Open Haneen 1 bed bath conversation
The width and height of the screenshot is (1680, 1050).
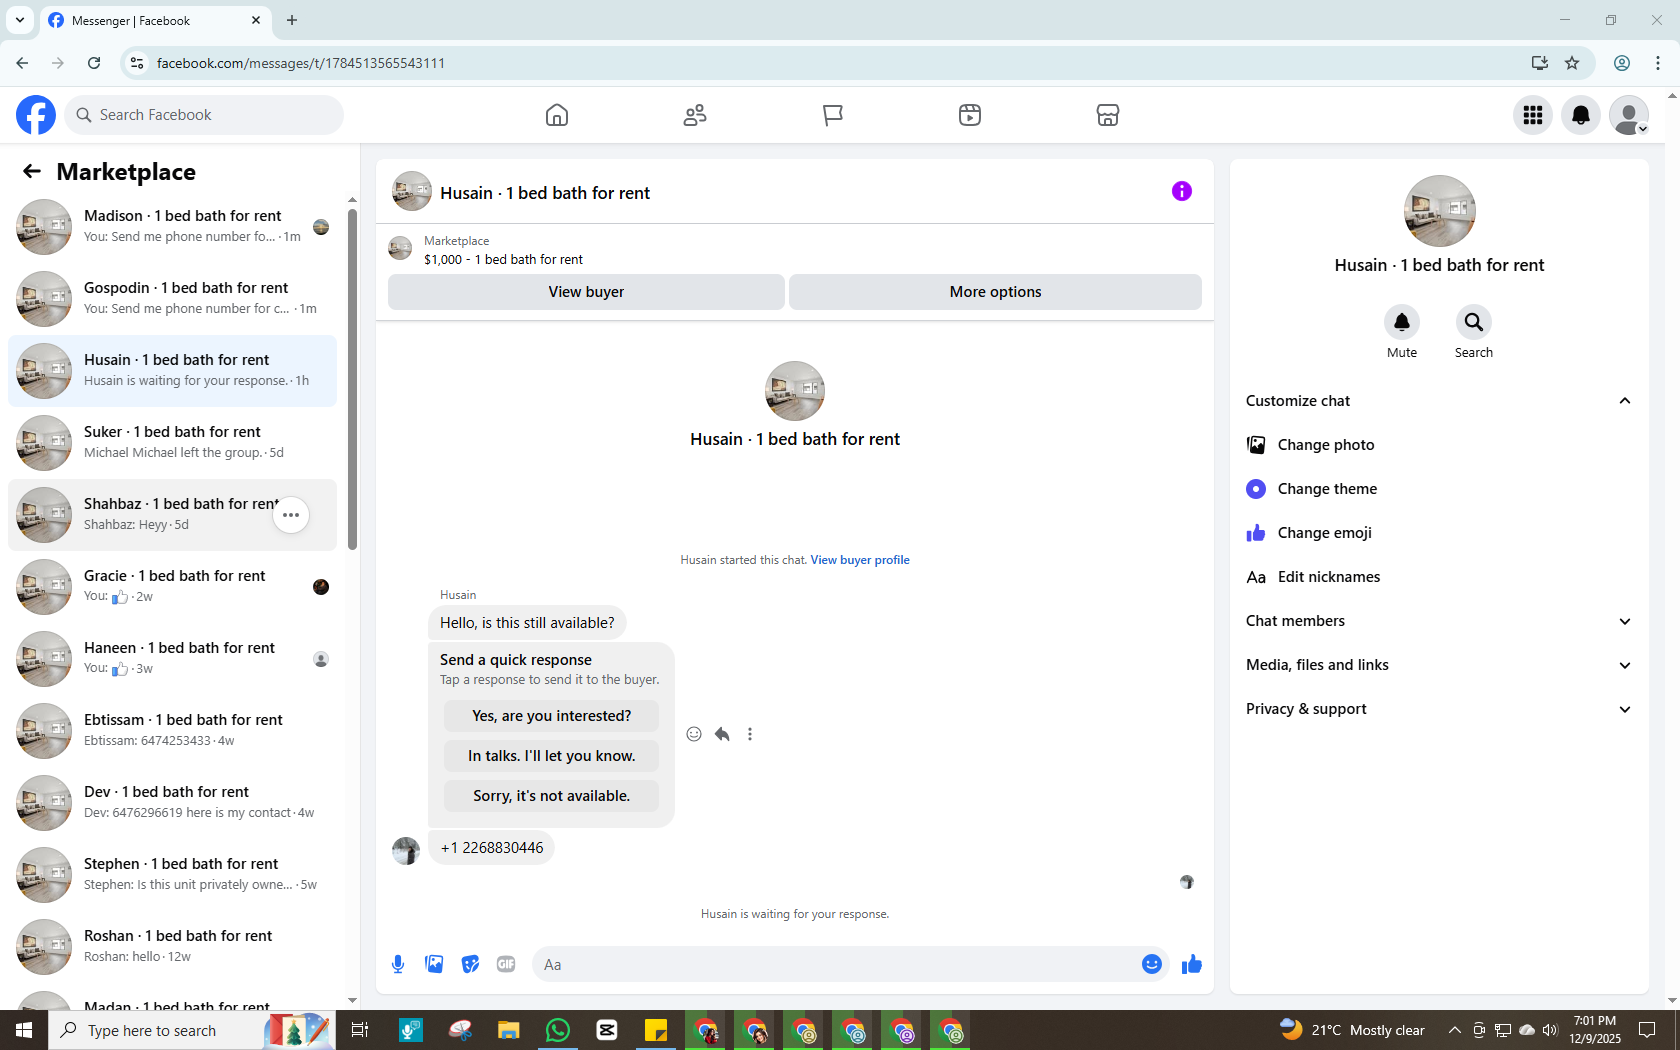pyautogui.click(x=172, y=659)
